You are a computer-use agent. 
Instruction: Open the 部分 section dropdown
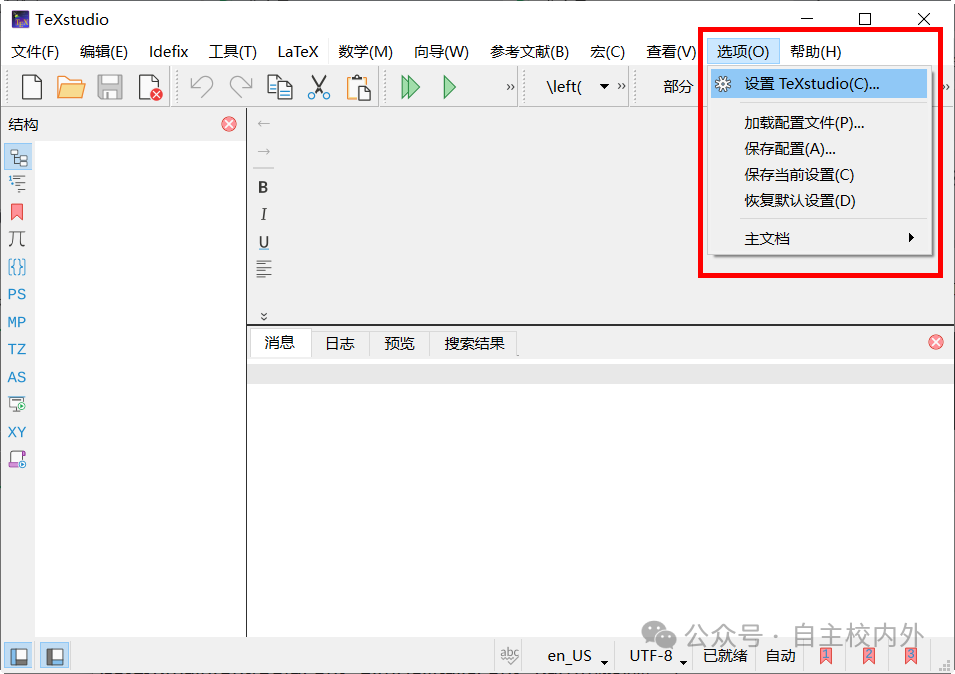(x=678, y=86)
